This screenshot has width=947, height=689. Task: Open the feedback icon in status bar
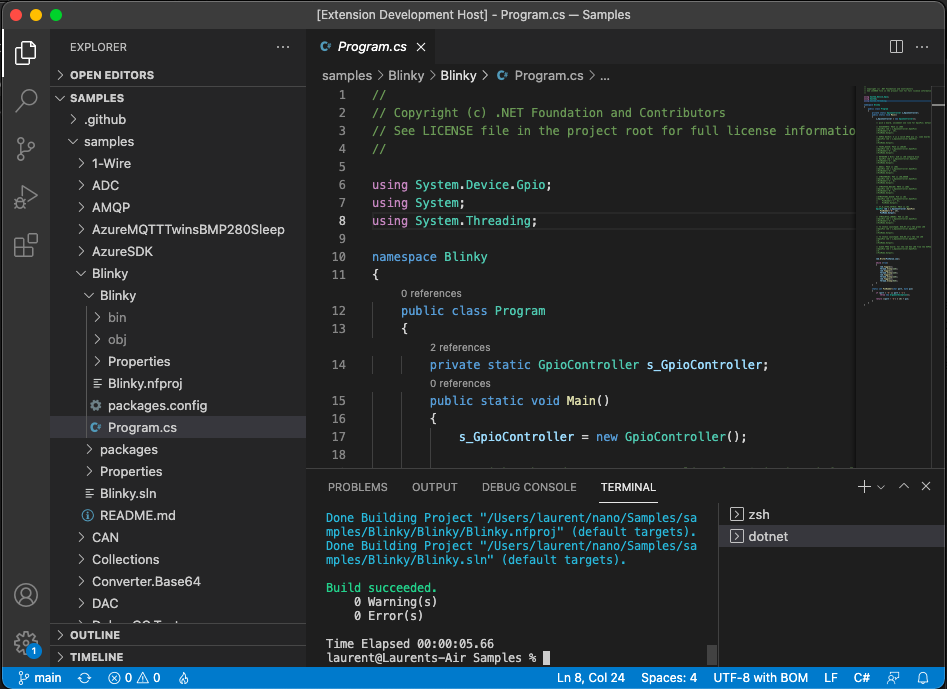click(x=893, y=678)
